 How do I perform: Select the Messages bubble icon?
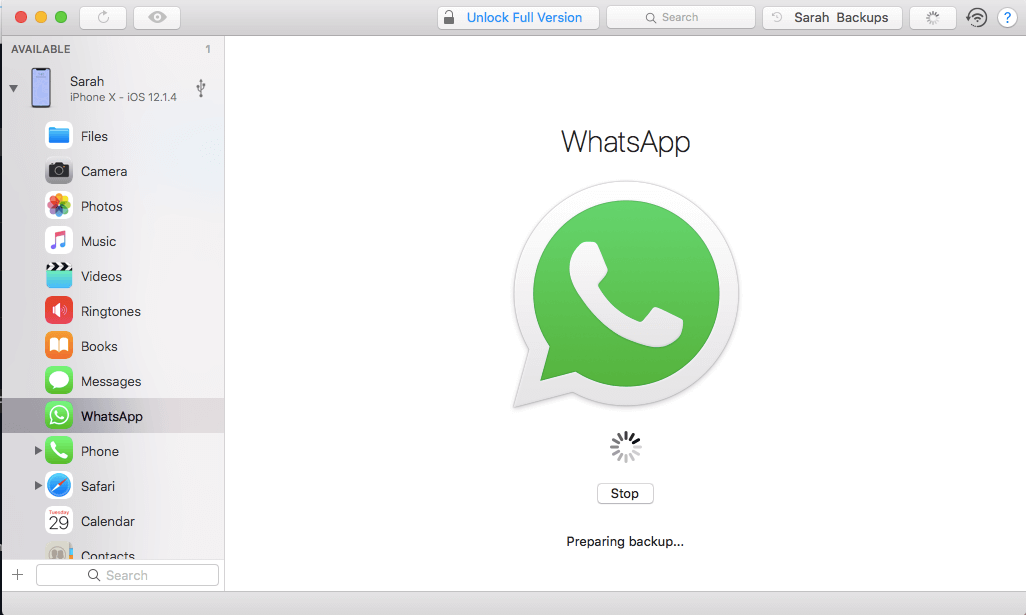coord(59,381)
